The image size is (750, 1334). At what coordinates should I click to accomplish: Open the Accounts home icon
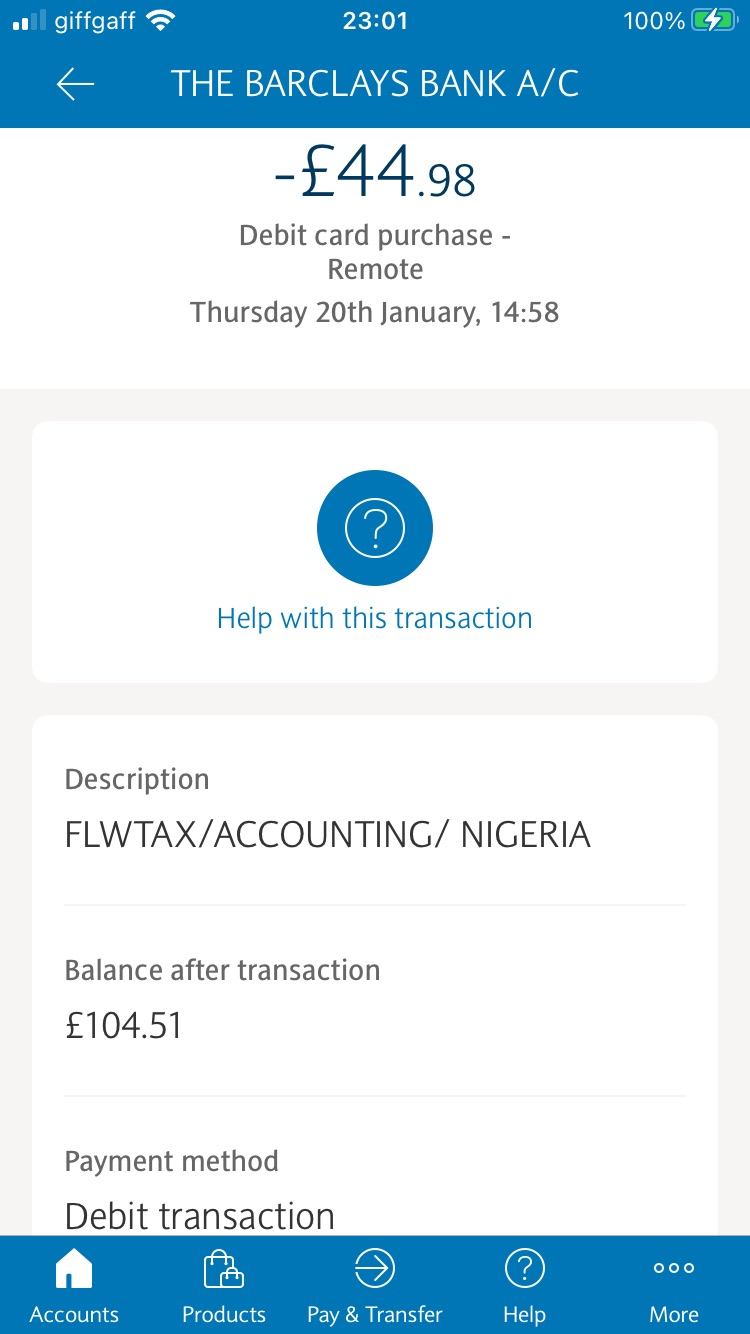tap(74, 1270)
